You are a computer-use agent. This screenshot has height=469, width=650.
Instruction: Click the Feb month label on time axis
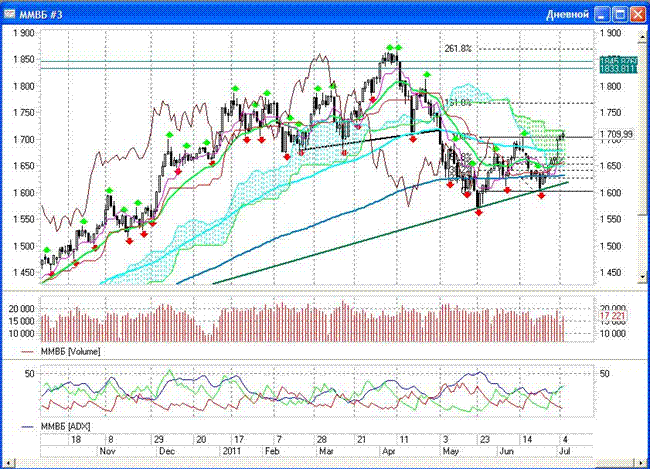[x=272, y=451]
